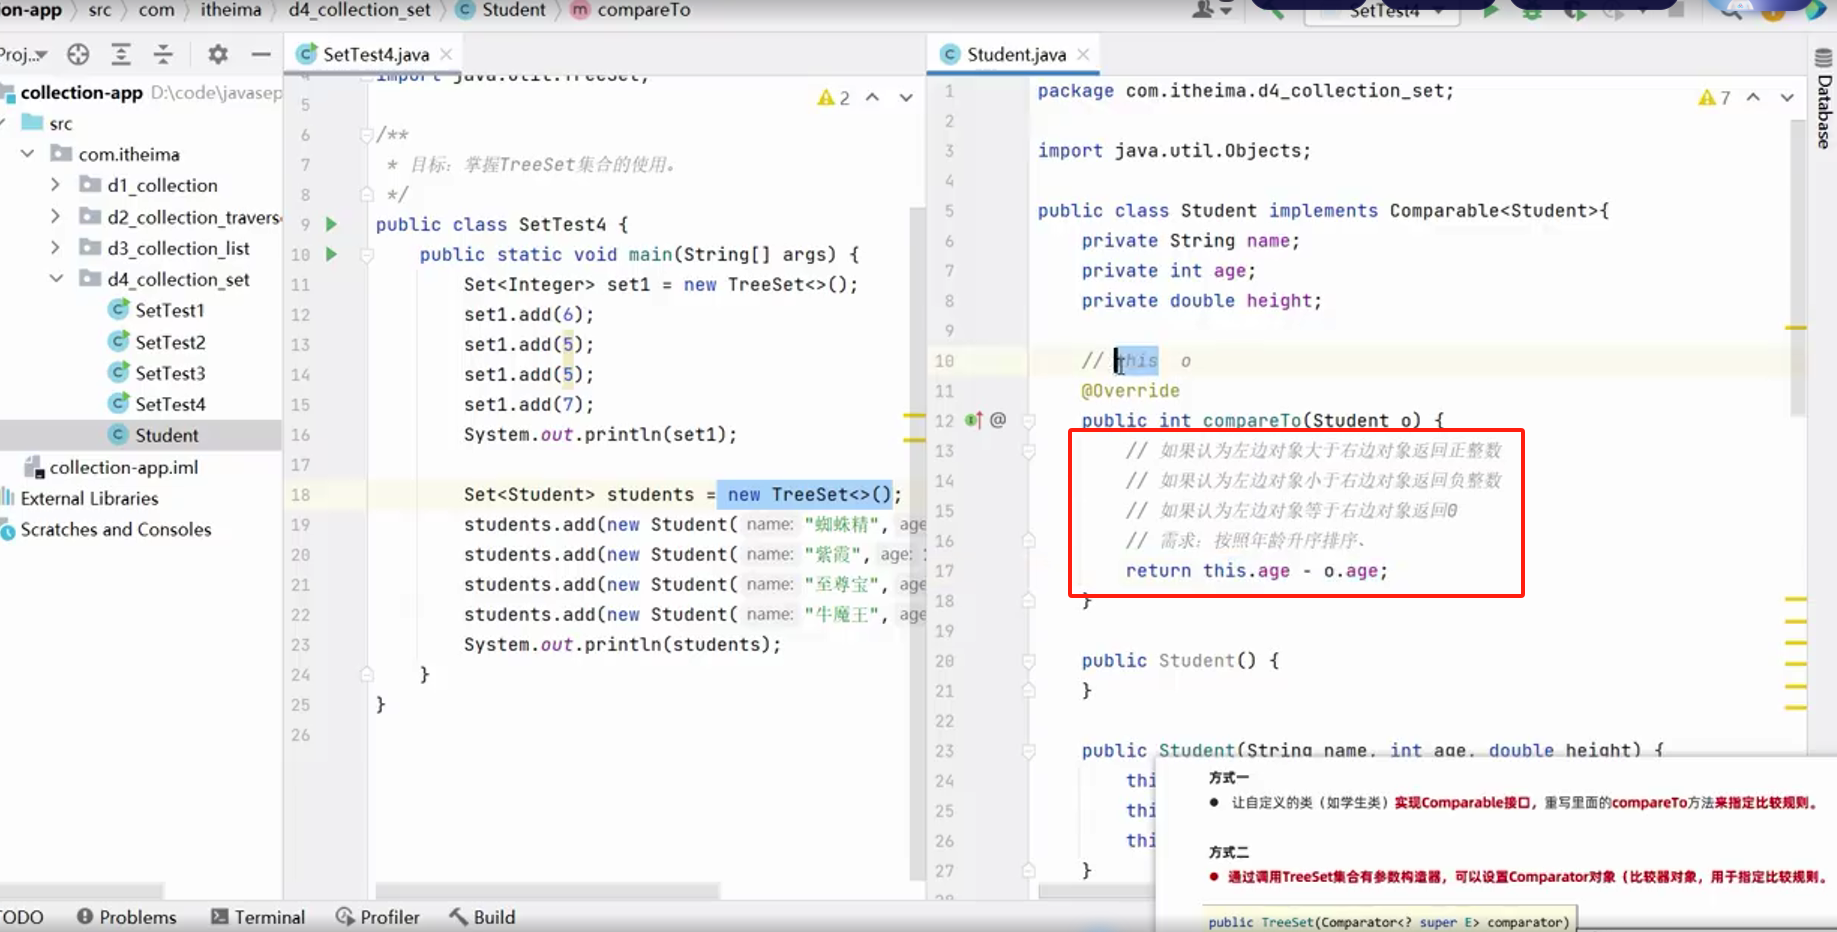Click 'System.out.println(students);' line
Viewport: 1837px width, 932px height.
622,644
